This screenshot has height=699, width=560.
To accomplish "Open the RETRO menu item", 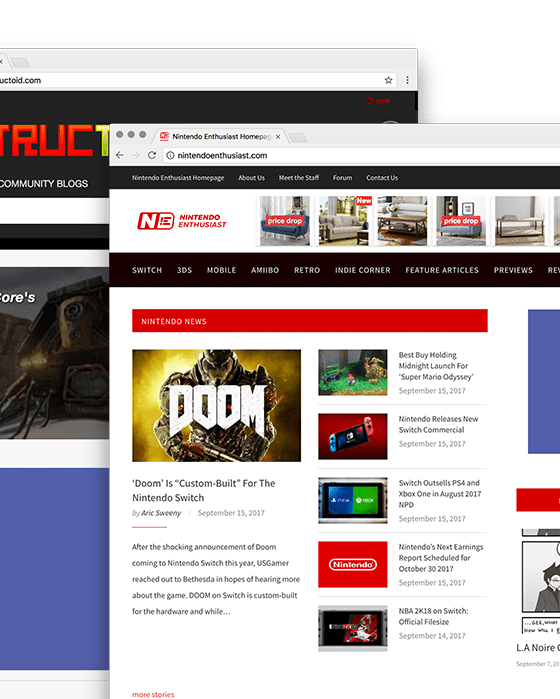I will (x=307, y=270).
